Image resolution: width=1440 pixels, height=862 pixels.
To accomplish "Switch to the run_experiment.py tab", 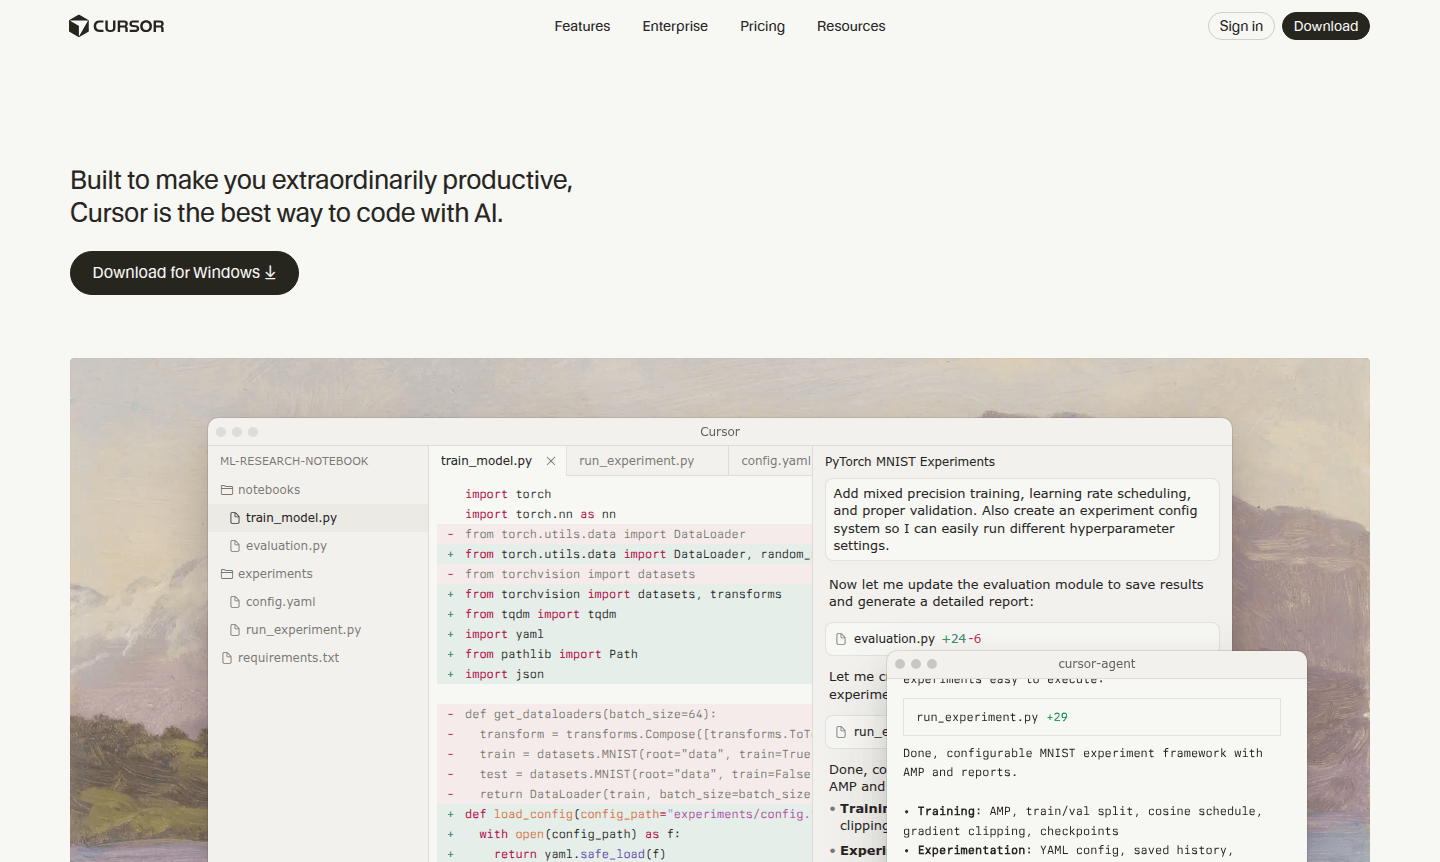I will click(636, 461).
